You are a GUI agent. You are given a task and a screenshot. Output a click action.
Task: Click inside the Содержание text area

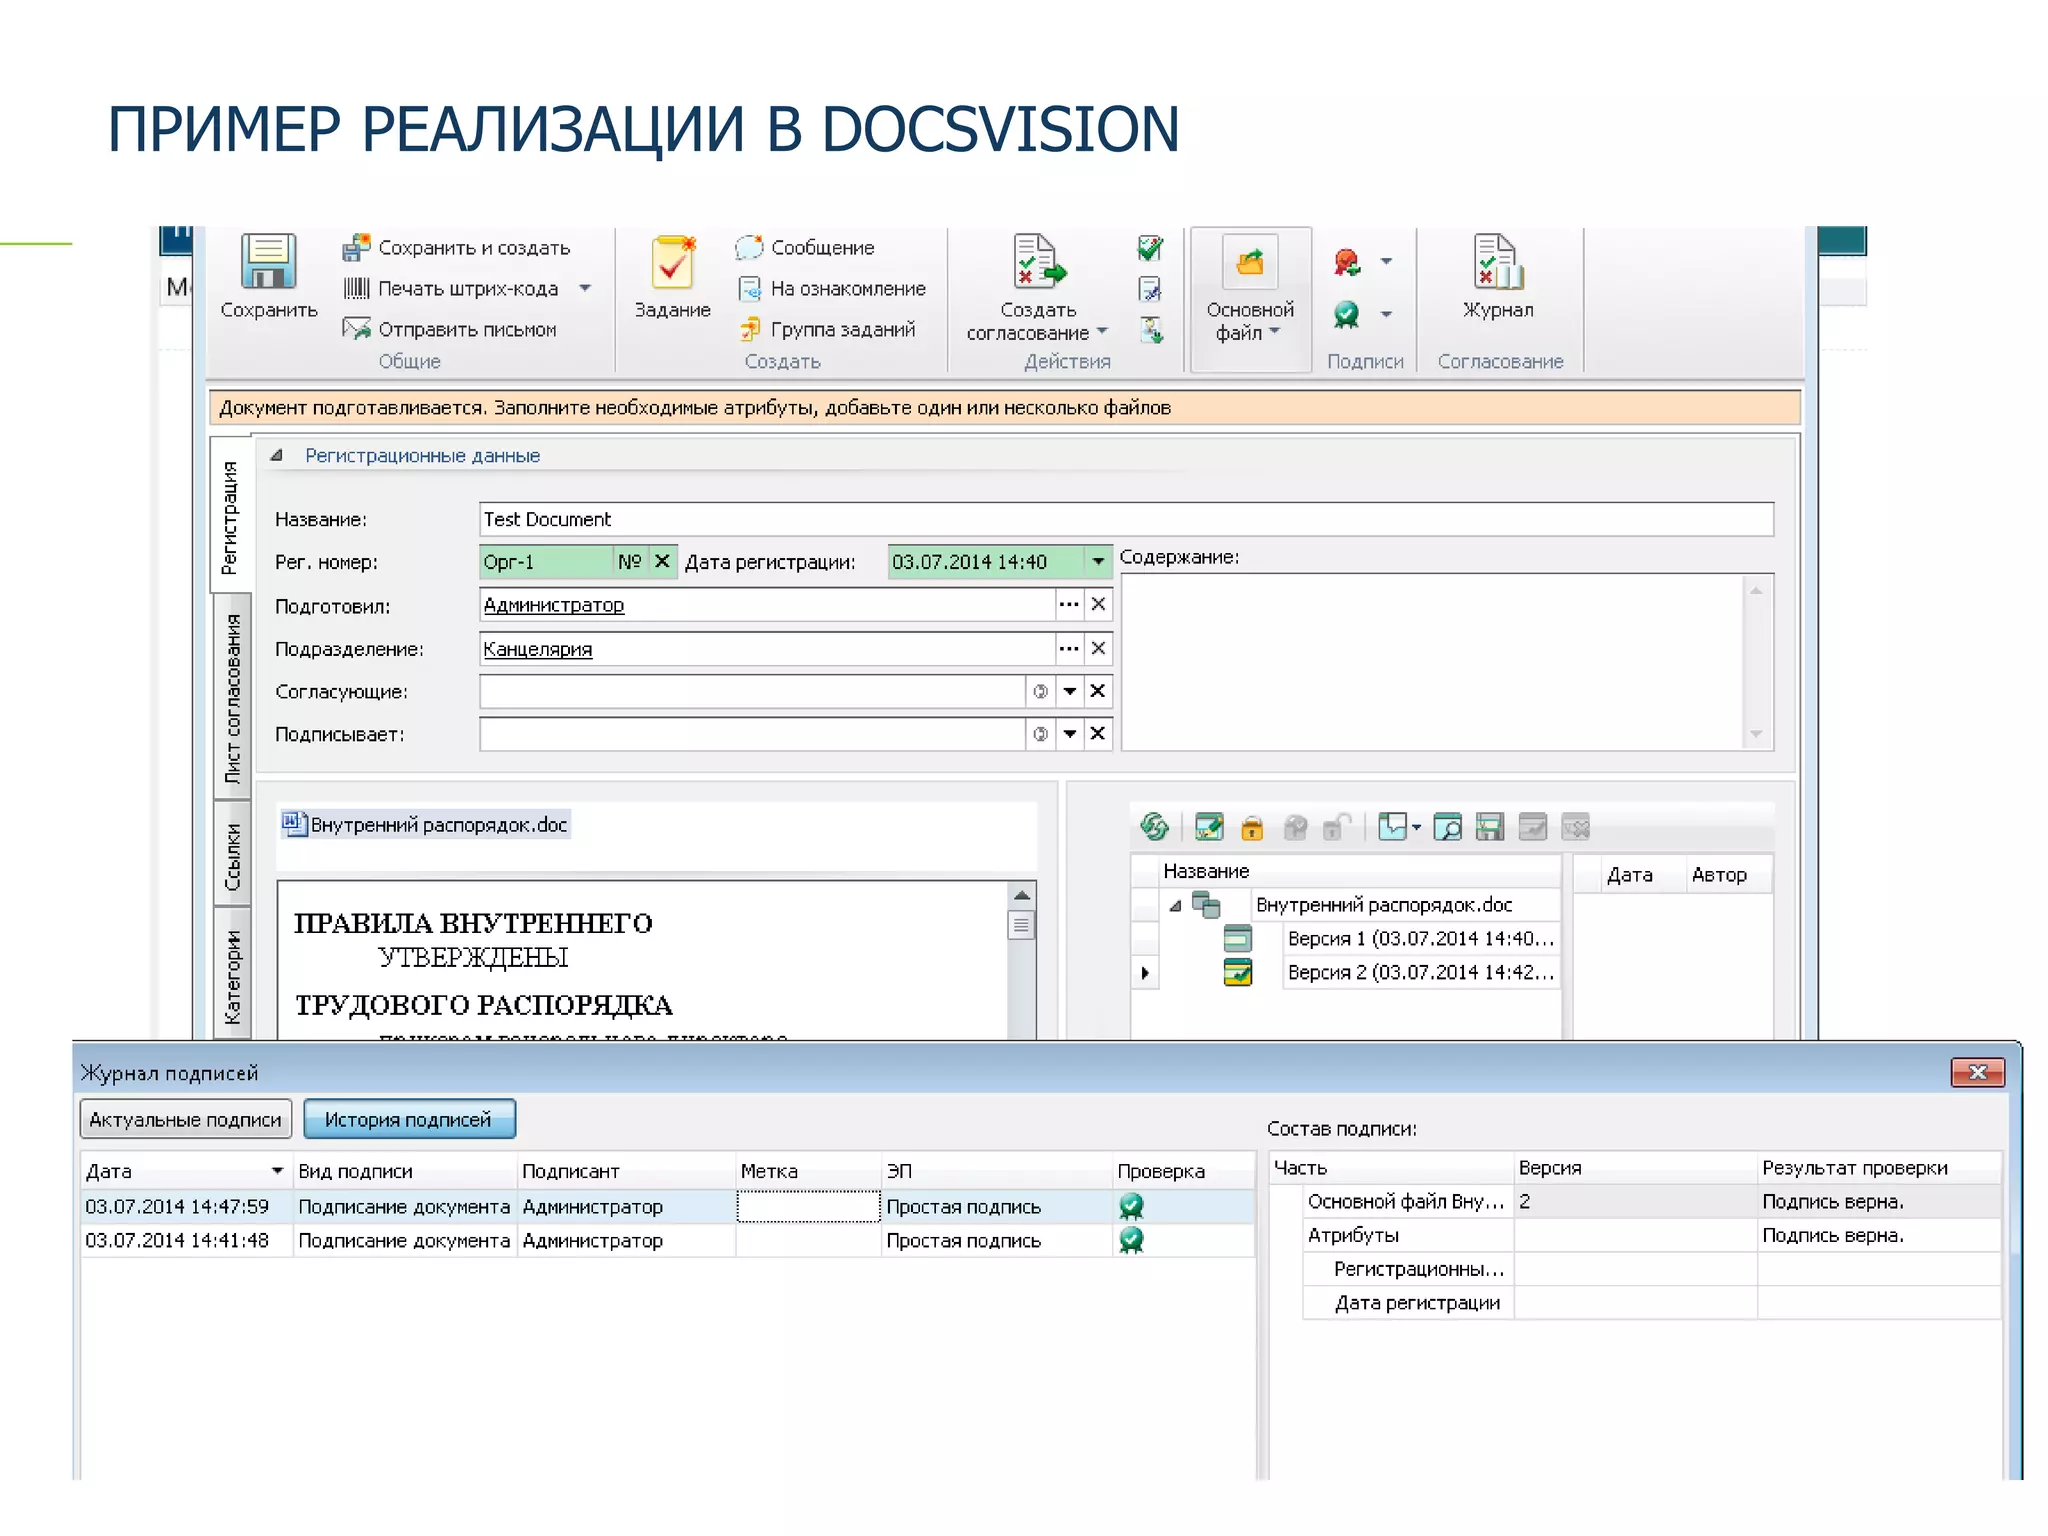pyautogui.click(x=1433, y=662)
